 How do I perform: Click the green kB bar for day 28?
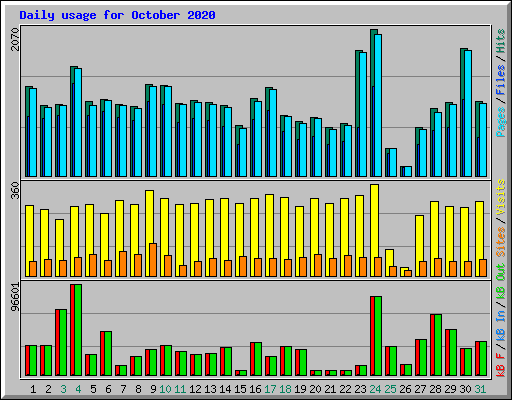pos(438,345)
